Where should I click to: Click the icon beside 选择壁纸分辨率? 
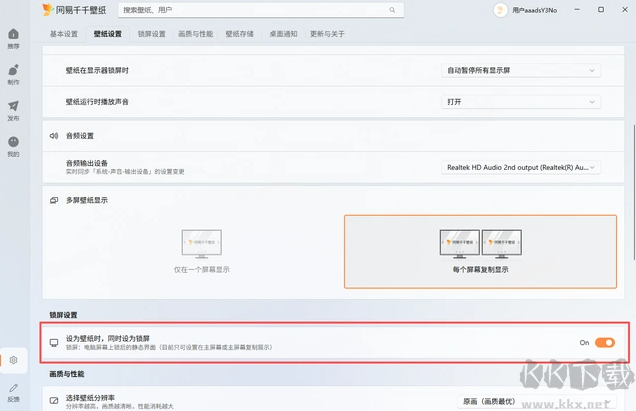54,401
